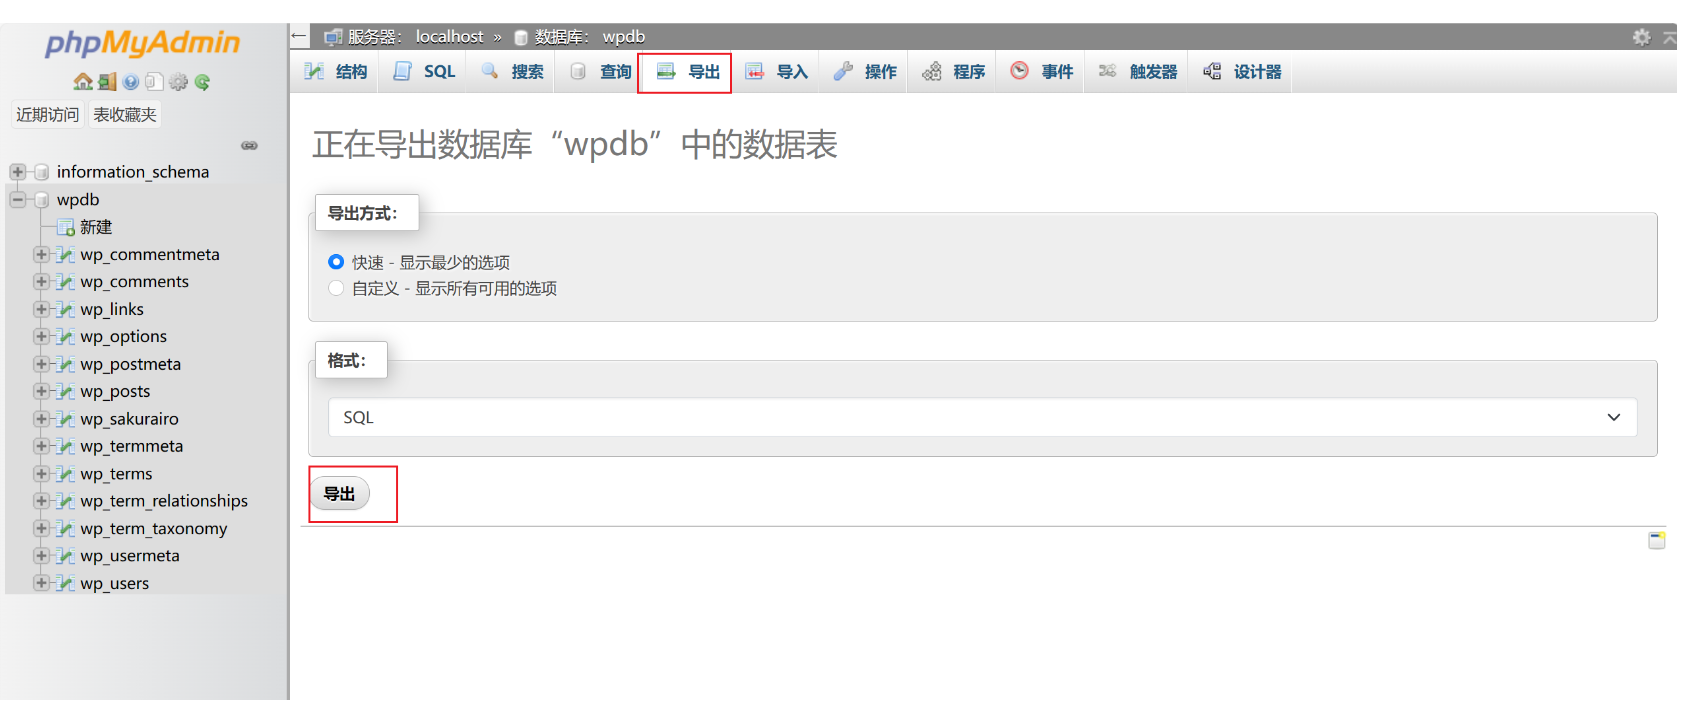Viewport: 1702px width, 703px height.
Task: Open the 结构 structure tab
Action: (336, 72)
